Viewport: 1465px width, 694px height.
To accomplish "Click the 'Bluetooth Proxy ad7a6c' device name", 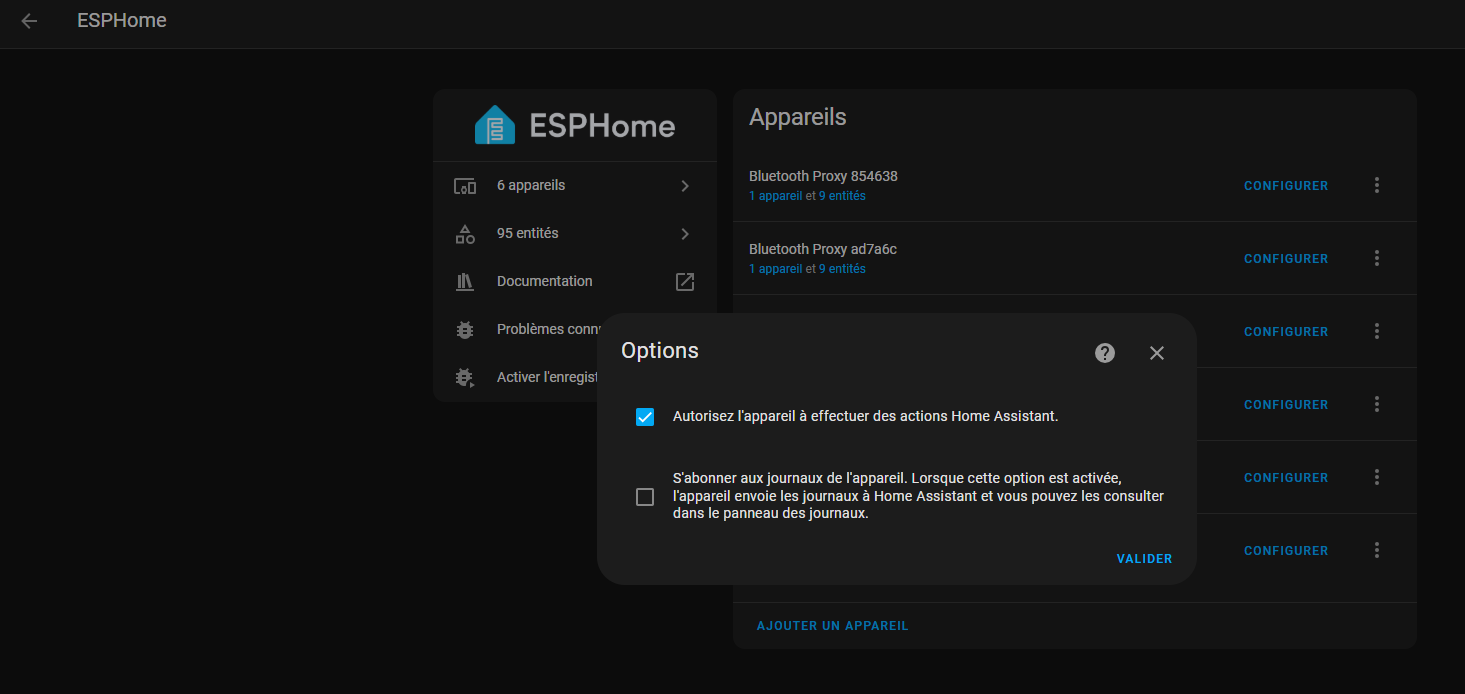I will [x=823, y=249].
